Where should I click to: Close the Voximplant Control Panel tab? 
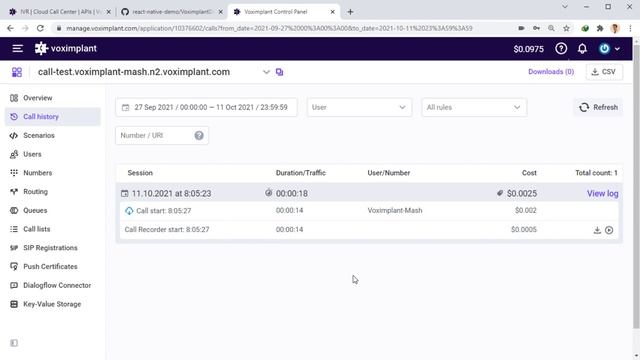333,12
